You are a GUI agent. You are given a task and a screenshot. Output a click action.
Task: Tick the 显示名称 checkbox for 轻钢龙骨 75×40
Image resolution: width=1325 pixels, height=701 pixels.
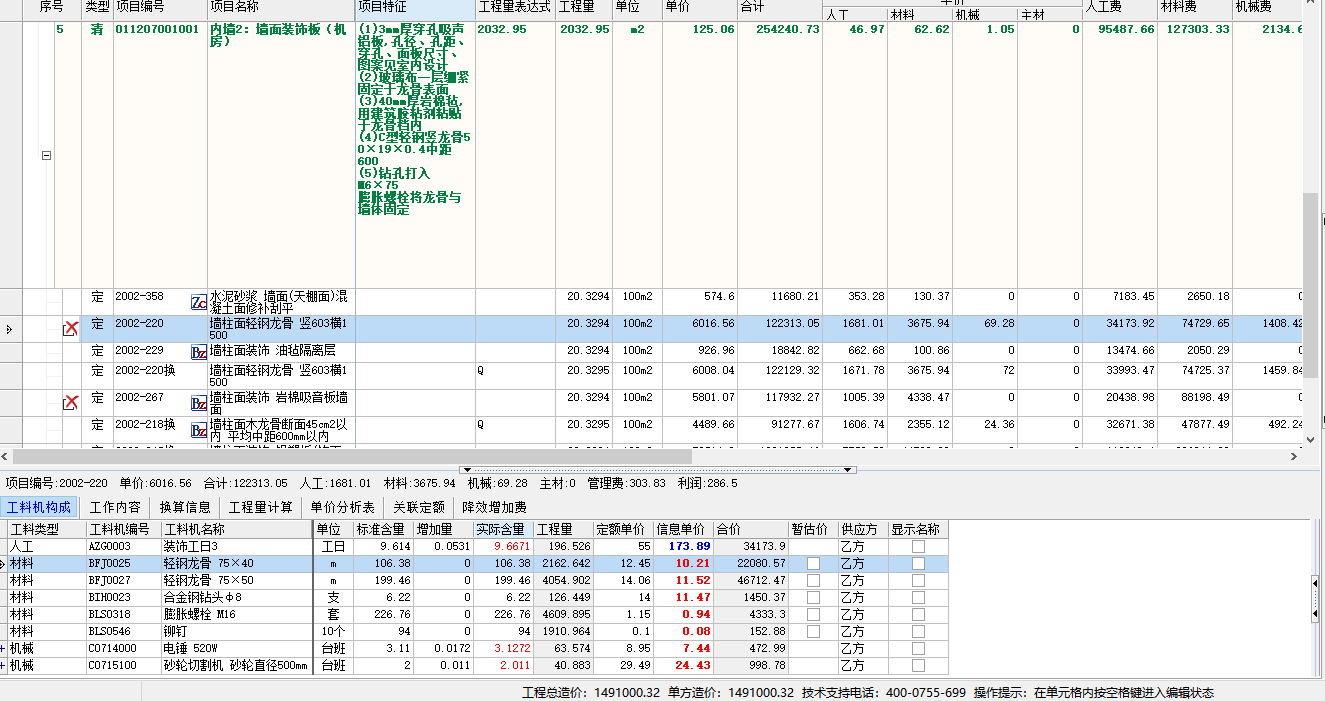(918, 564)
